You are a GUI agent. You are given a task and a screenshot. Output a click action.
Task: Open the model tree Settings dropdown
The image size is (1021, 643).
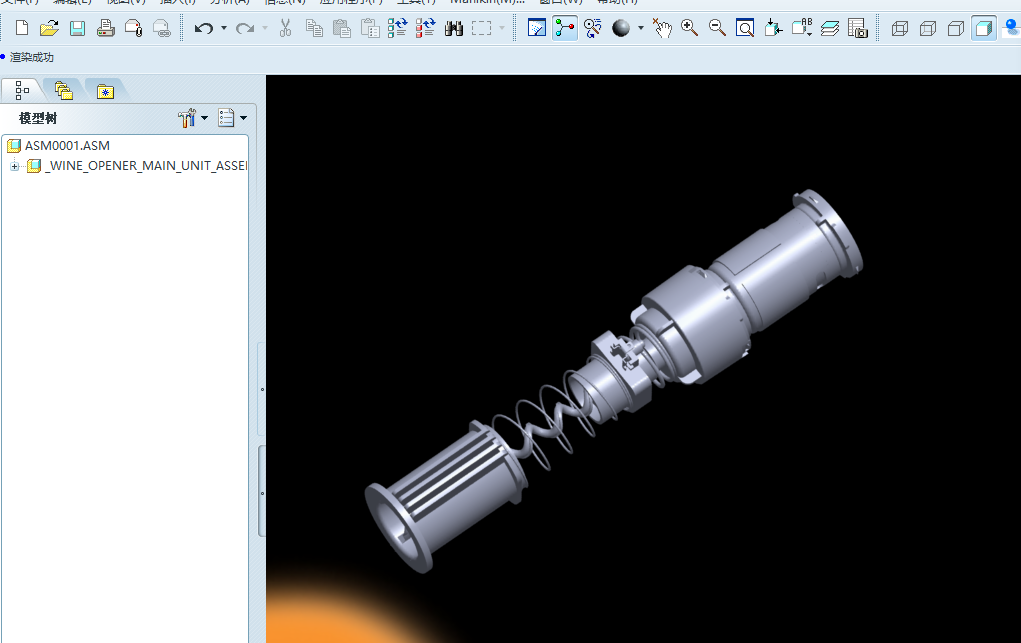(x=232, y=118)
